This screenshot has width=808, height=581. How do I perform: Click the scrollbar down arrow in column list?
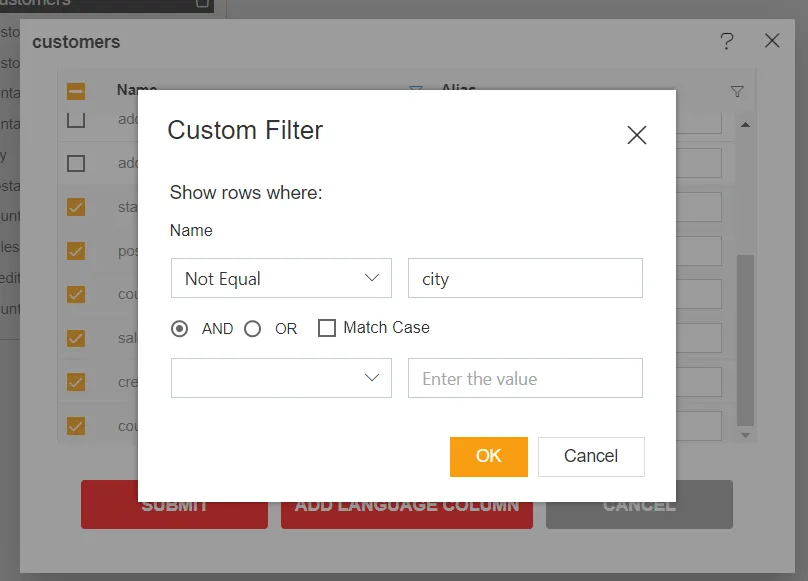(744, 435)
